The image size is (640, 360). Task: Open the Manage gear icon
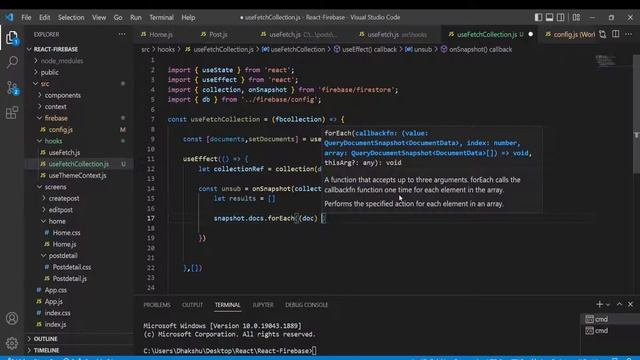coord(12,343)
